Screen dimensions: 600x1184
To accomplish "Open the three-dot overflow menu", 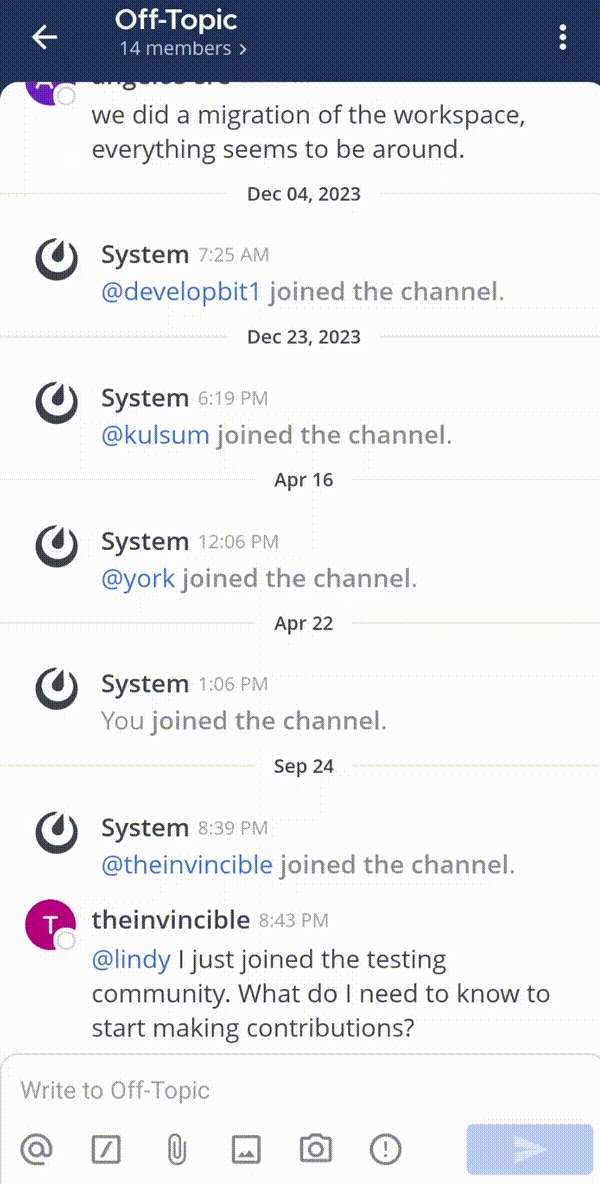I will (563, 38).
